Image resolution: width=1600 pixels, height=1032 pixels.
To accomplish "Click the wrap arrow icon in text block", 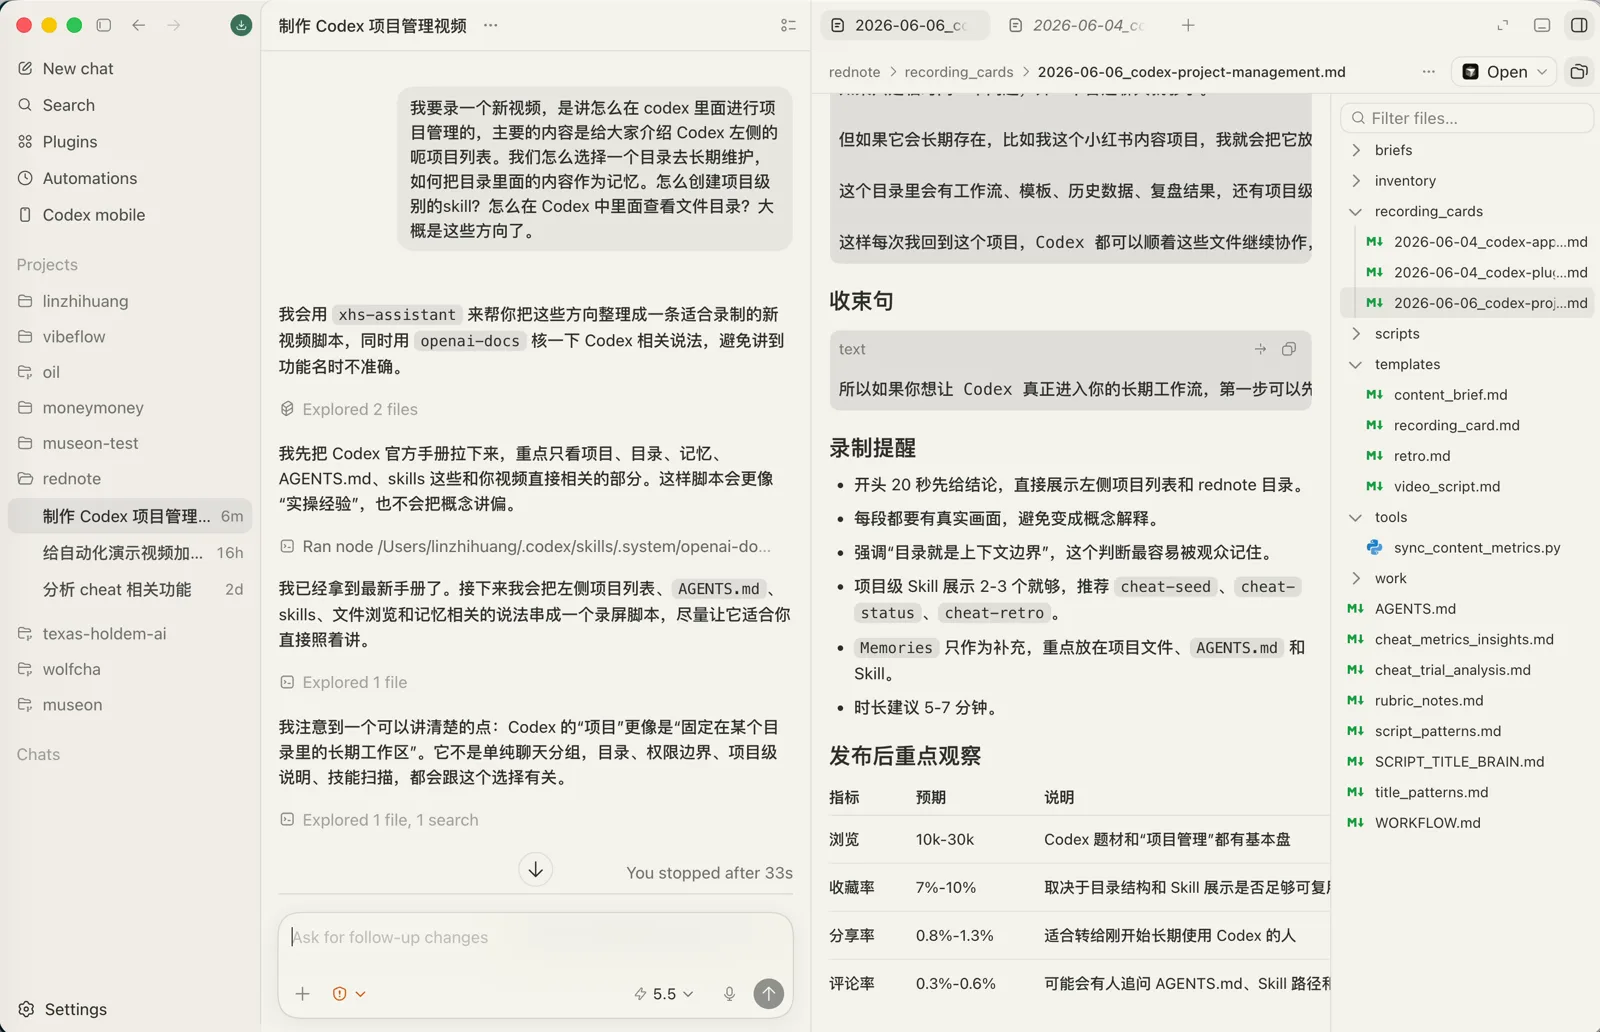I will click(x=1260, y=349).
